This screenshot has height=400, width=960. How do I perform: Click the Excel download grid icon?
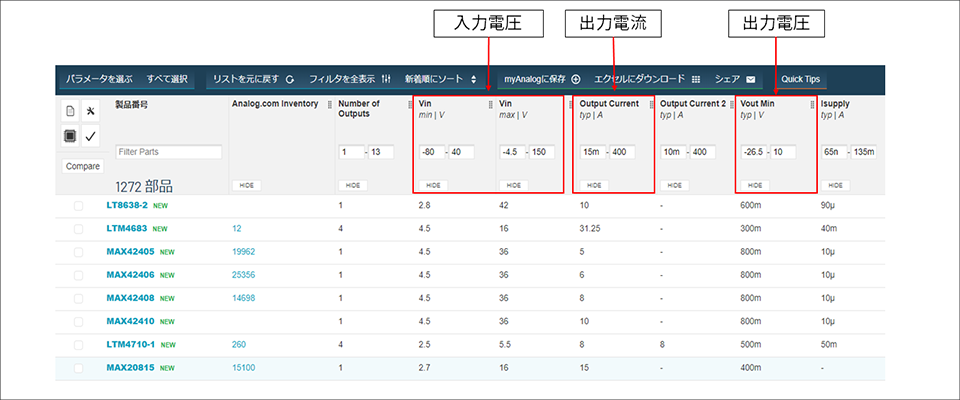pos(696,80)
